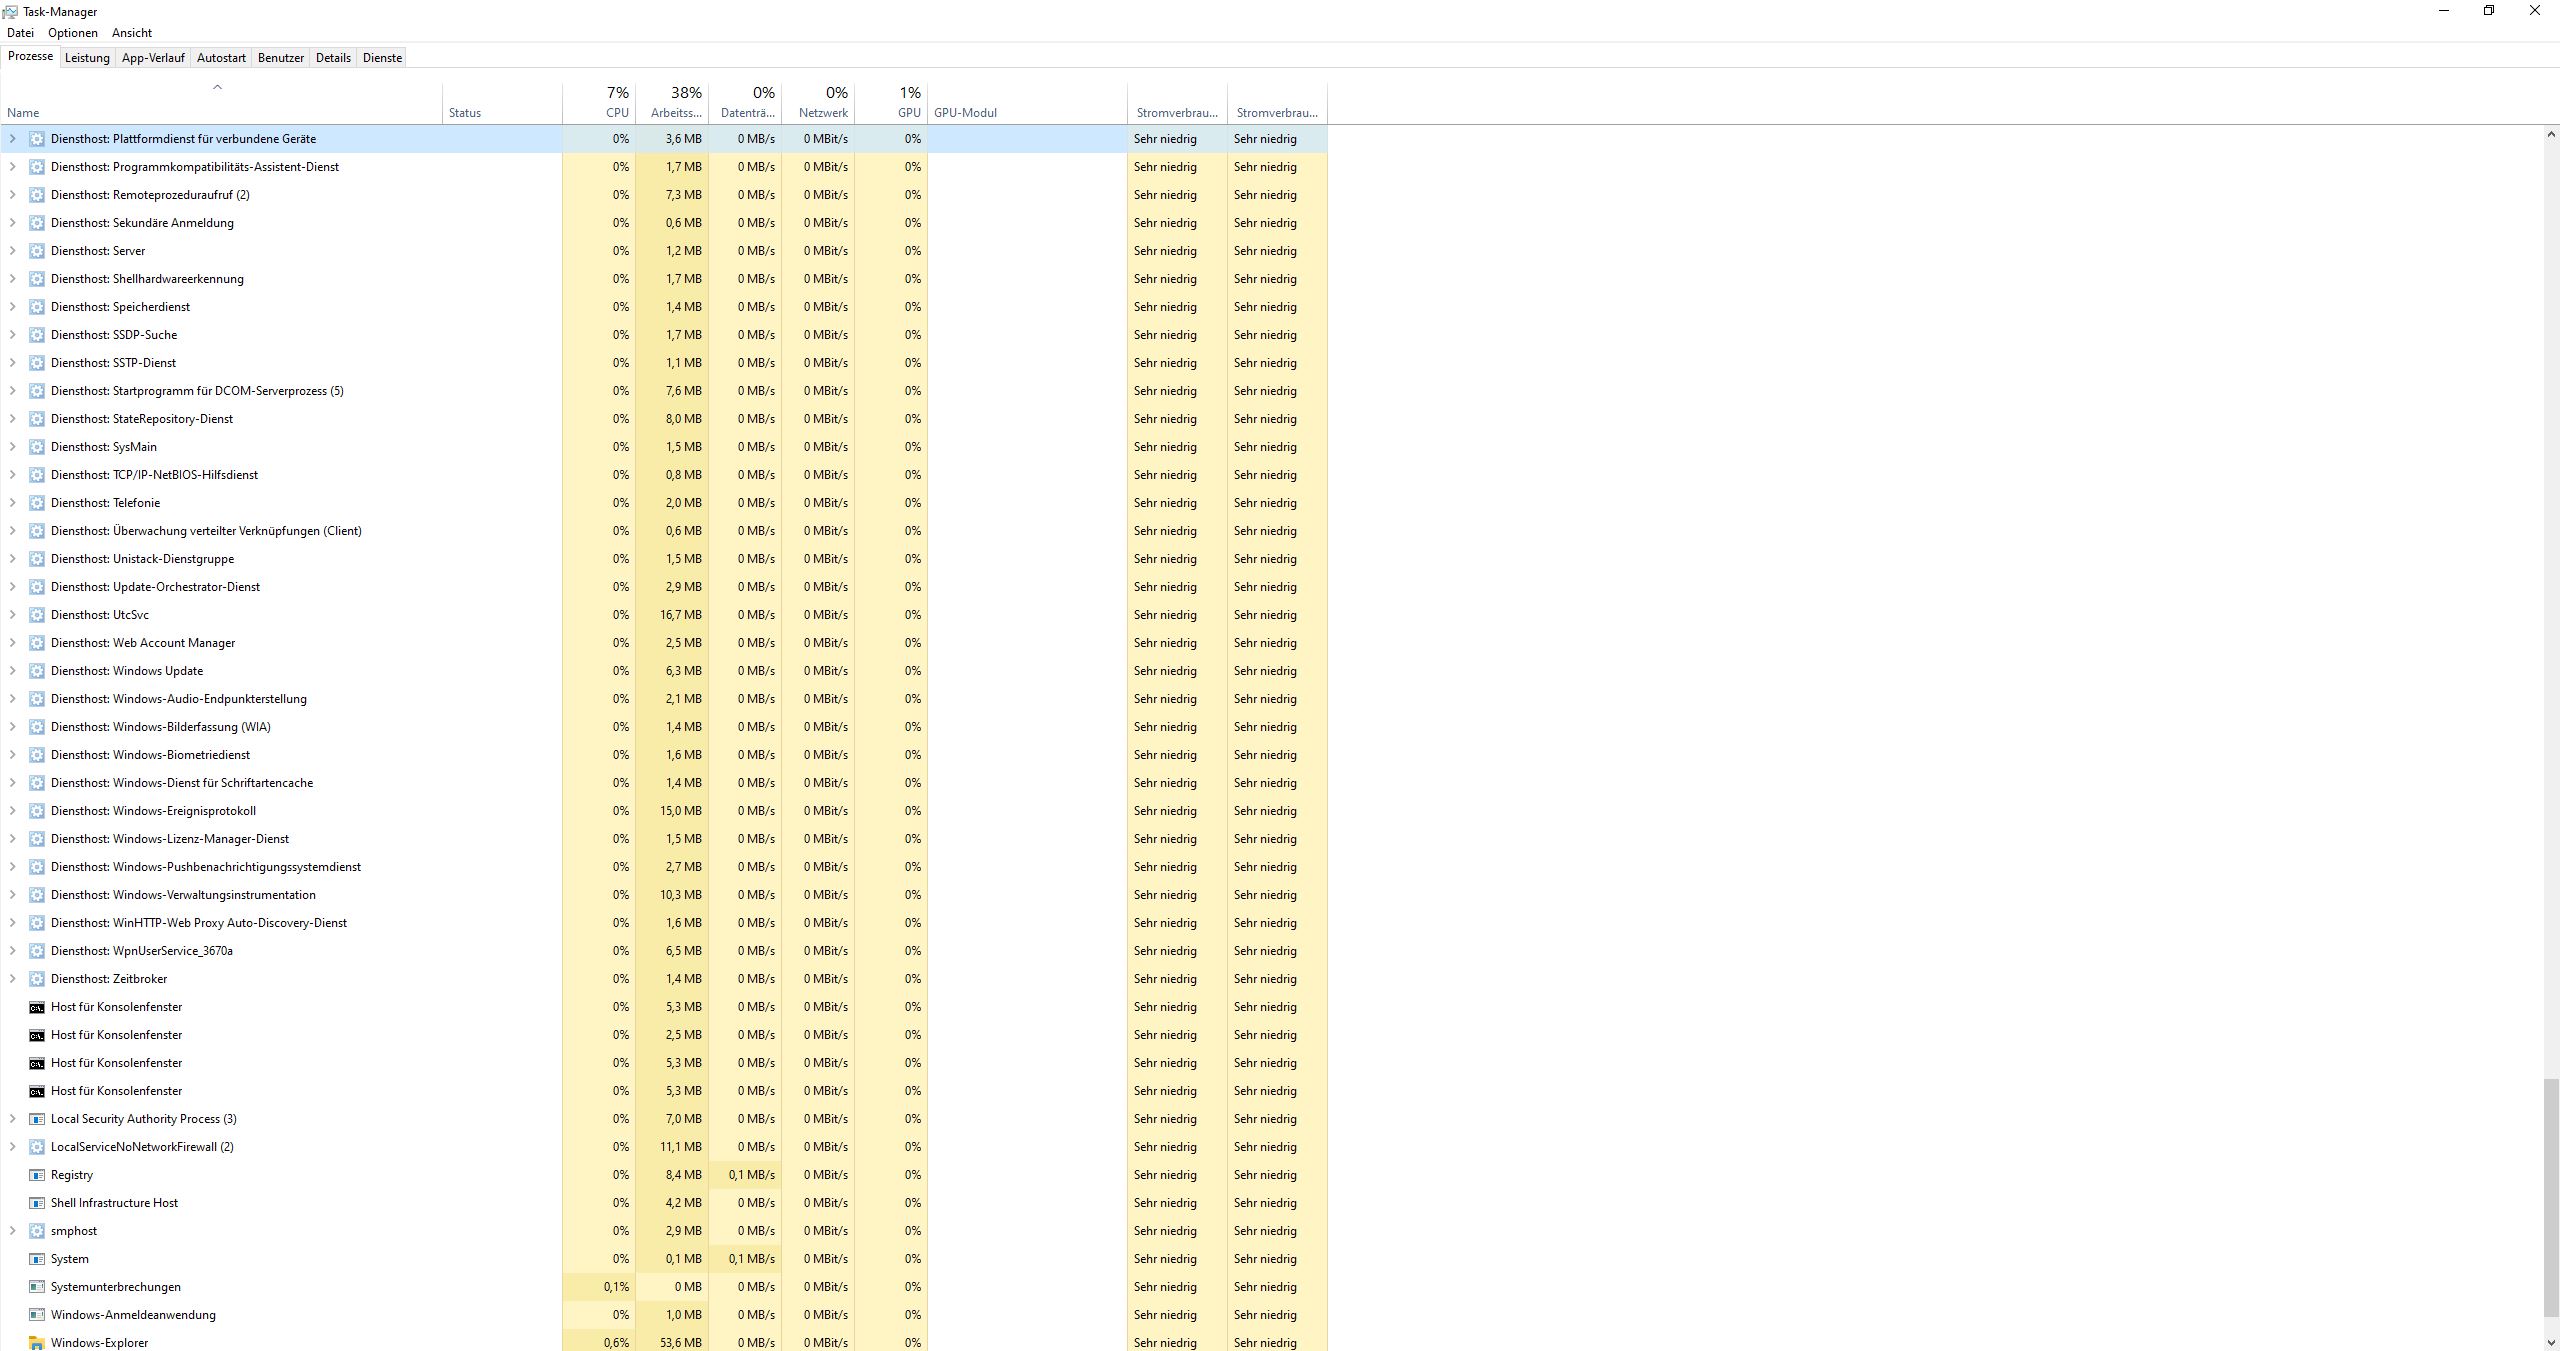2560x1351 pixels.
Task: Open the Autostart tab
Action: tap(221, 58)
